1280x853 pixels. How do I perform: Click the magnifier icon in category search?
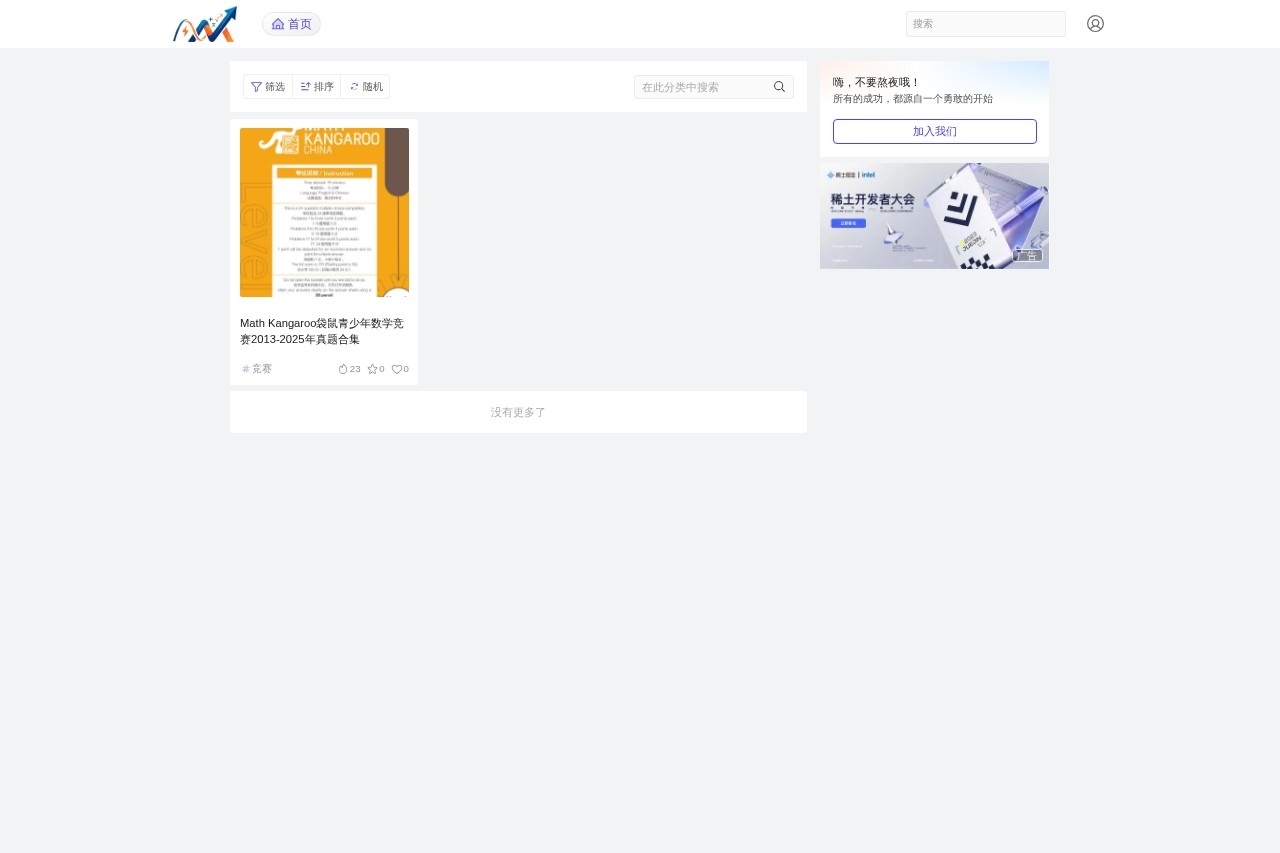click(779, 87)
